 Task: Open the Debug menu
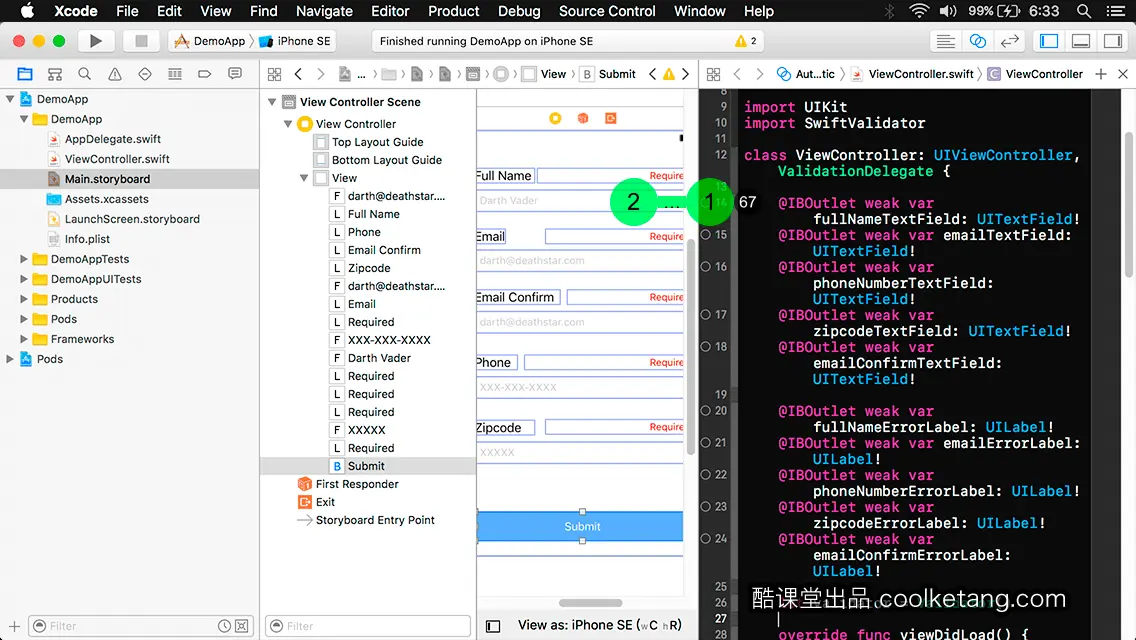point(519,11)
